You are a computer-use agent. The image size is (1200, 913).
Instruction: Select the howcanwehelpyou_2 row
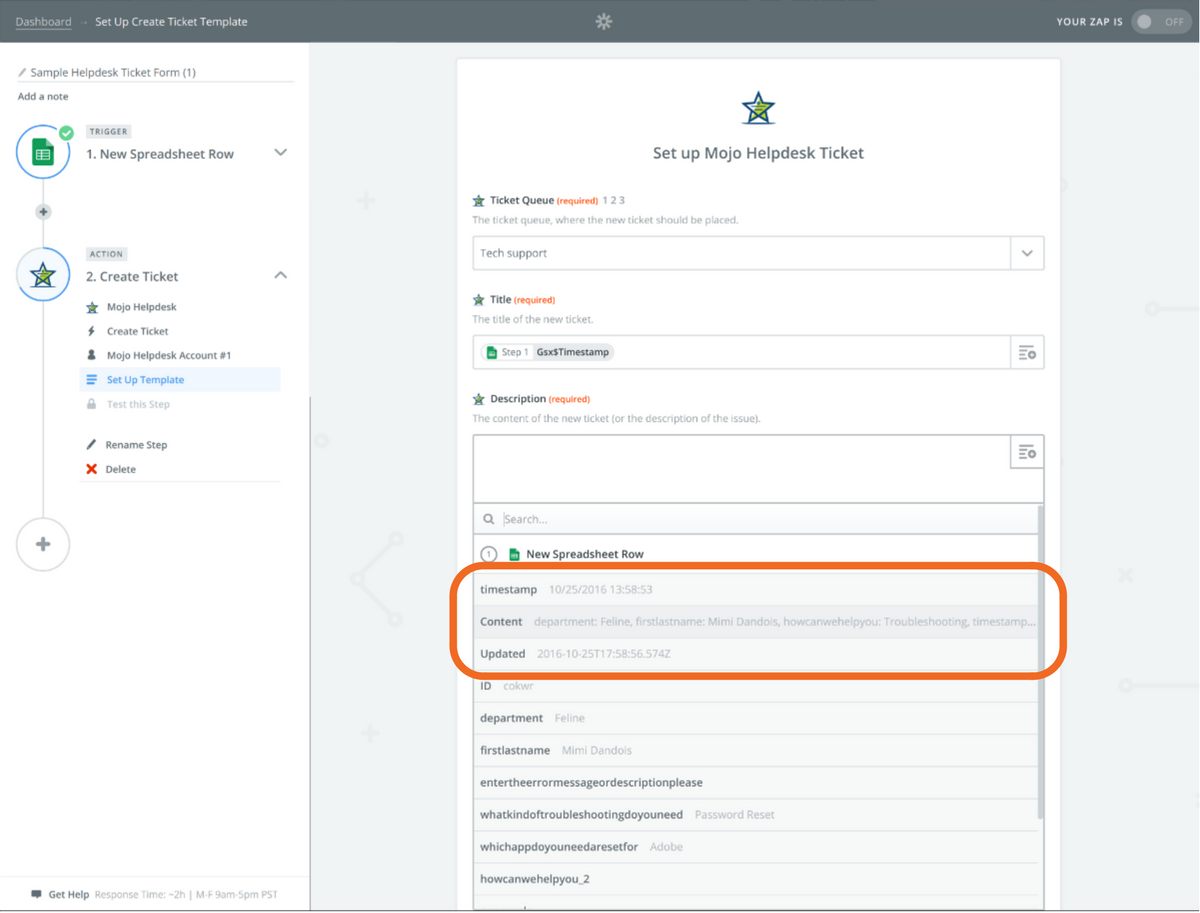[755, 879]
